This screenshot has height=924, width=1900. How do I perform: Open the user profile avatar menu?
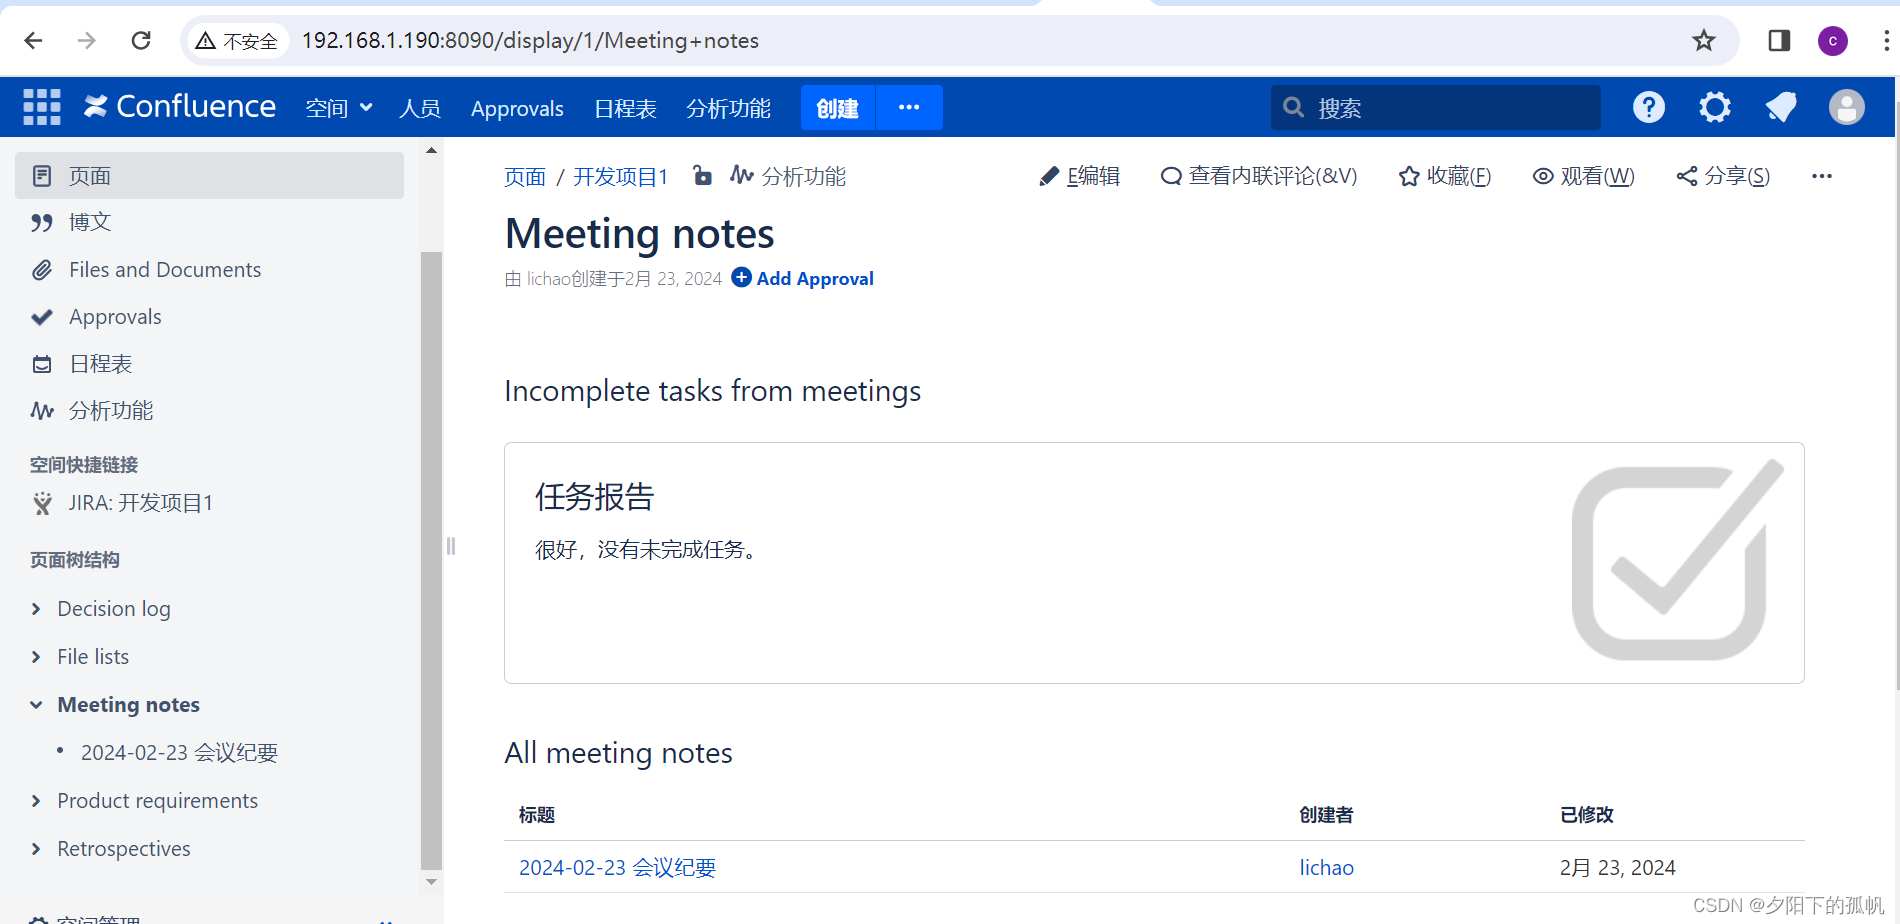(x=1847, y=107)
